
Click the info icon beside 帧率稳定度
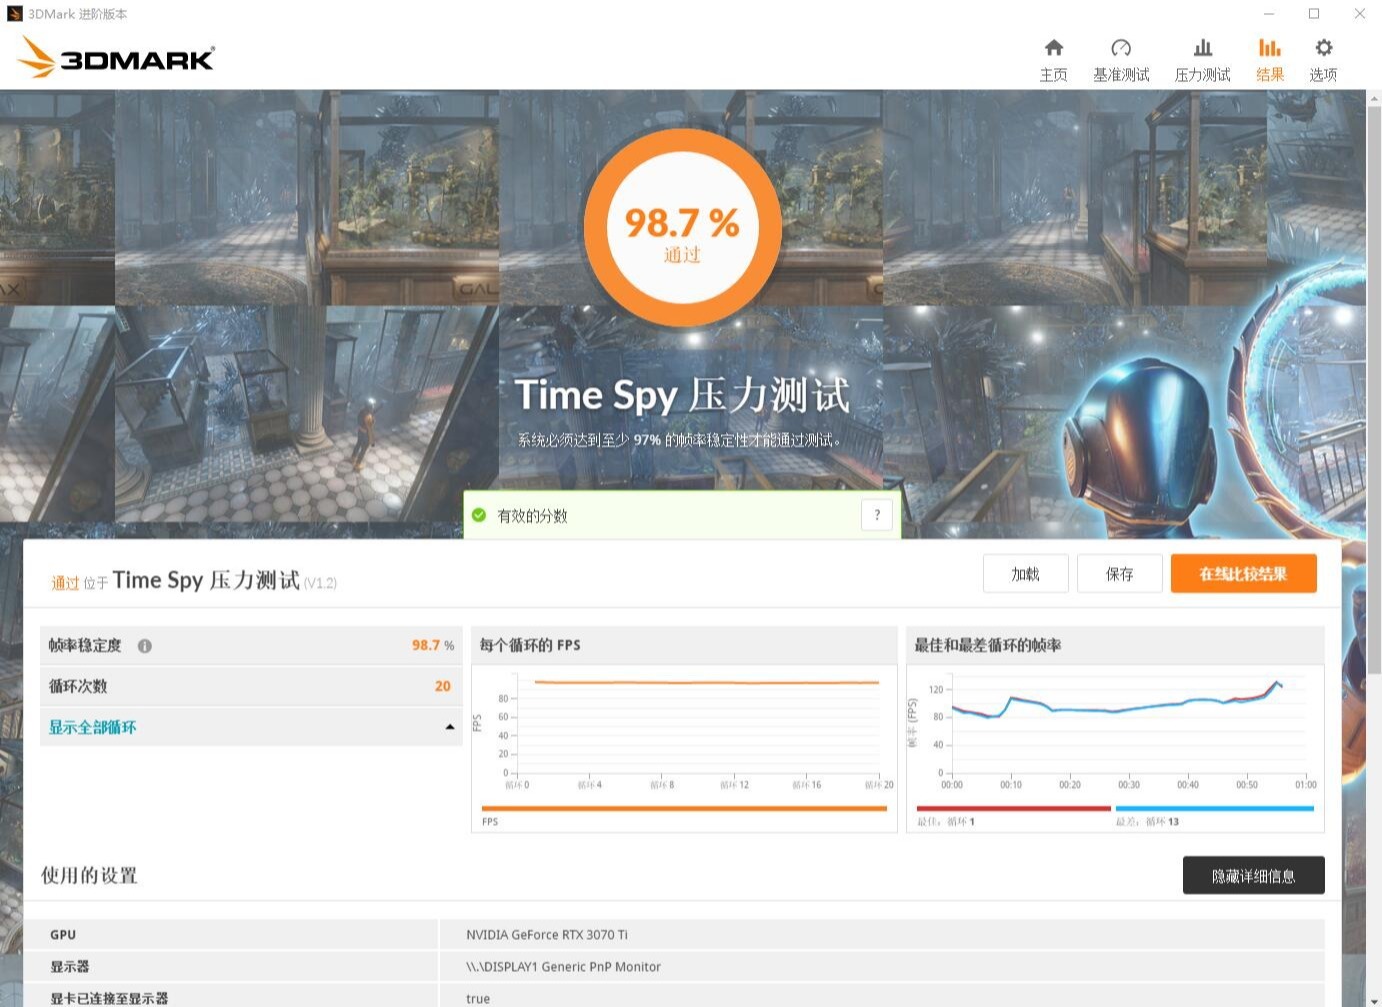click(x=144, y=645)
